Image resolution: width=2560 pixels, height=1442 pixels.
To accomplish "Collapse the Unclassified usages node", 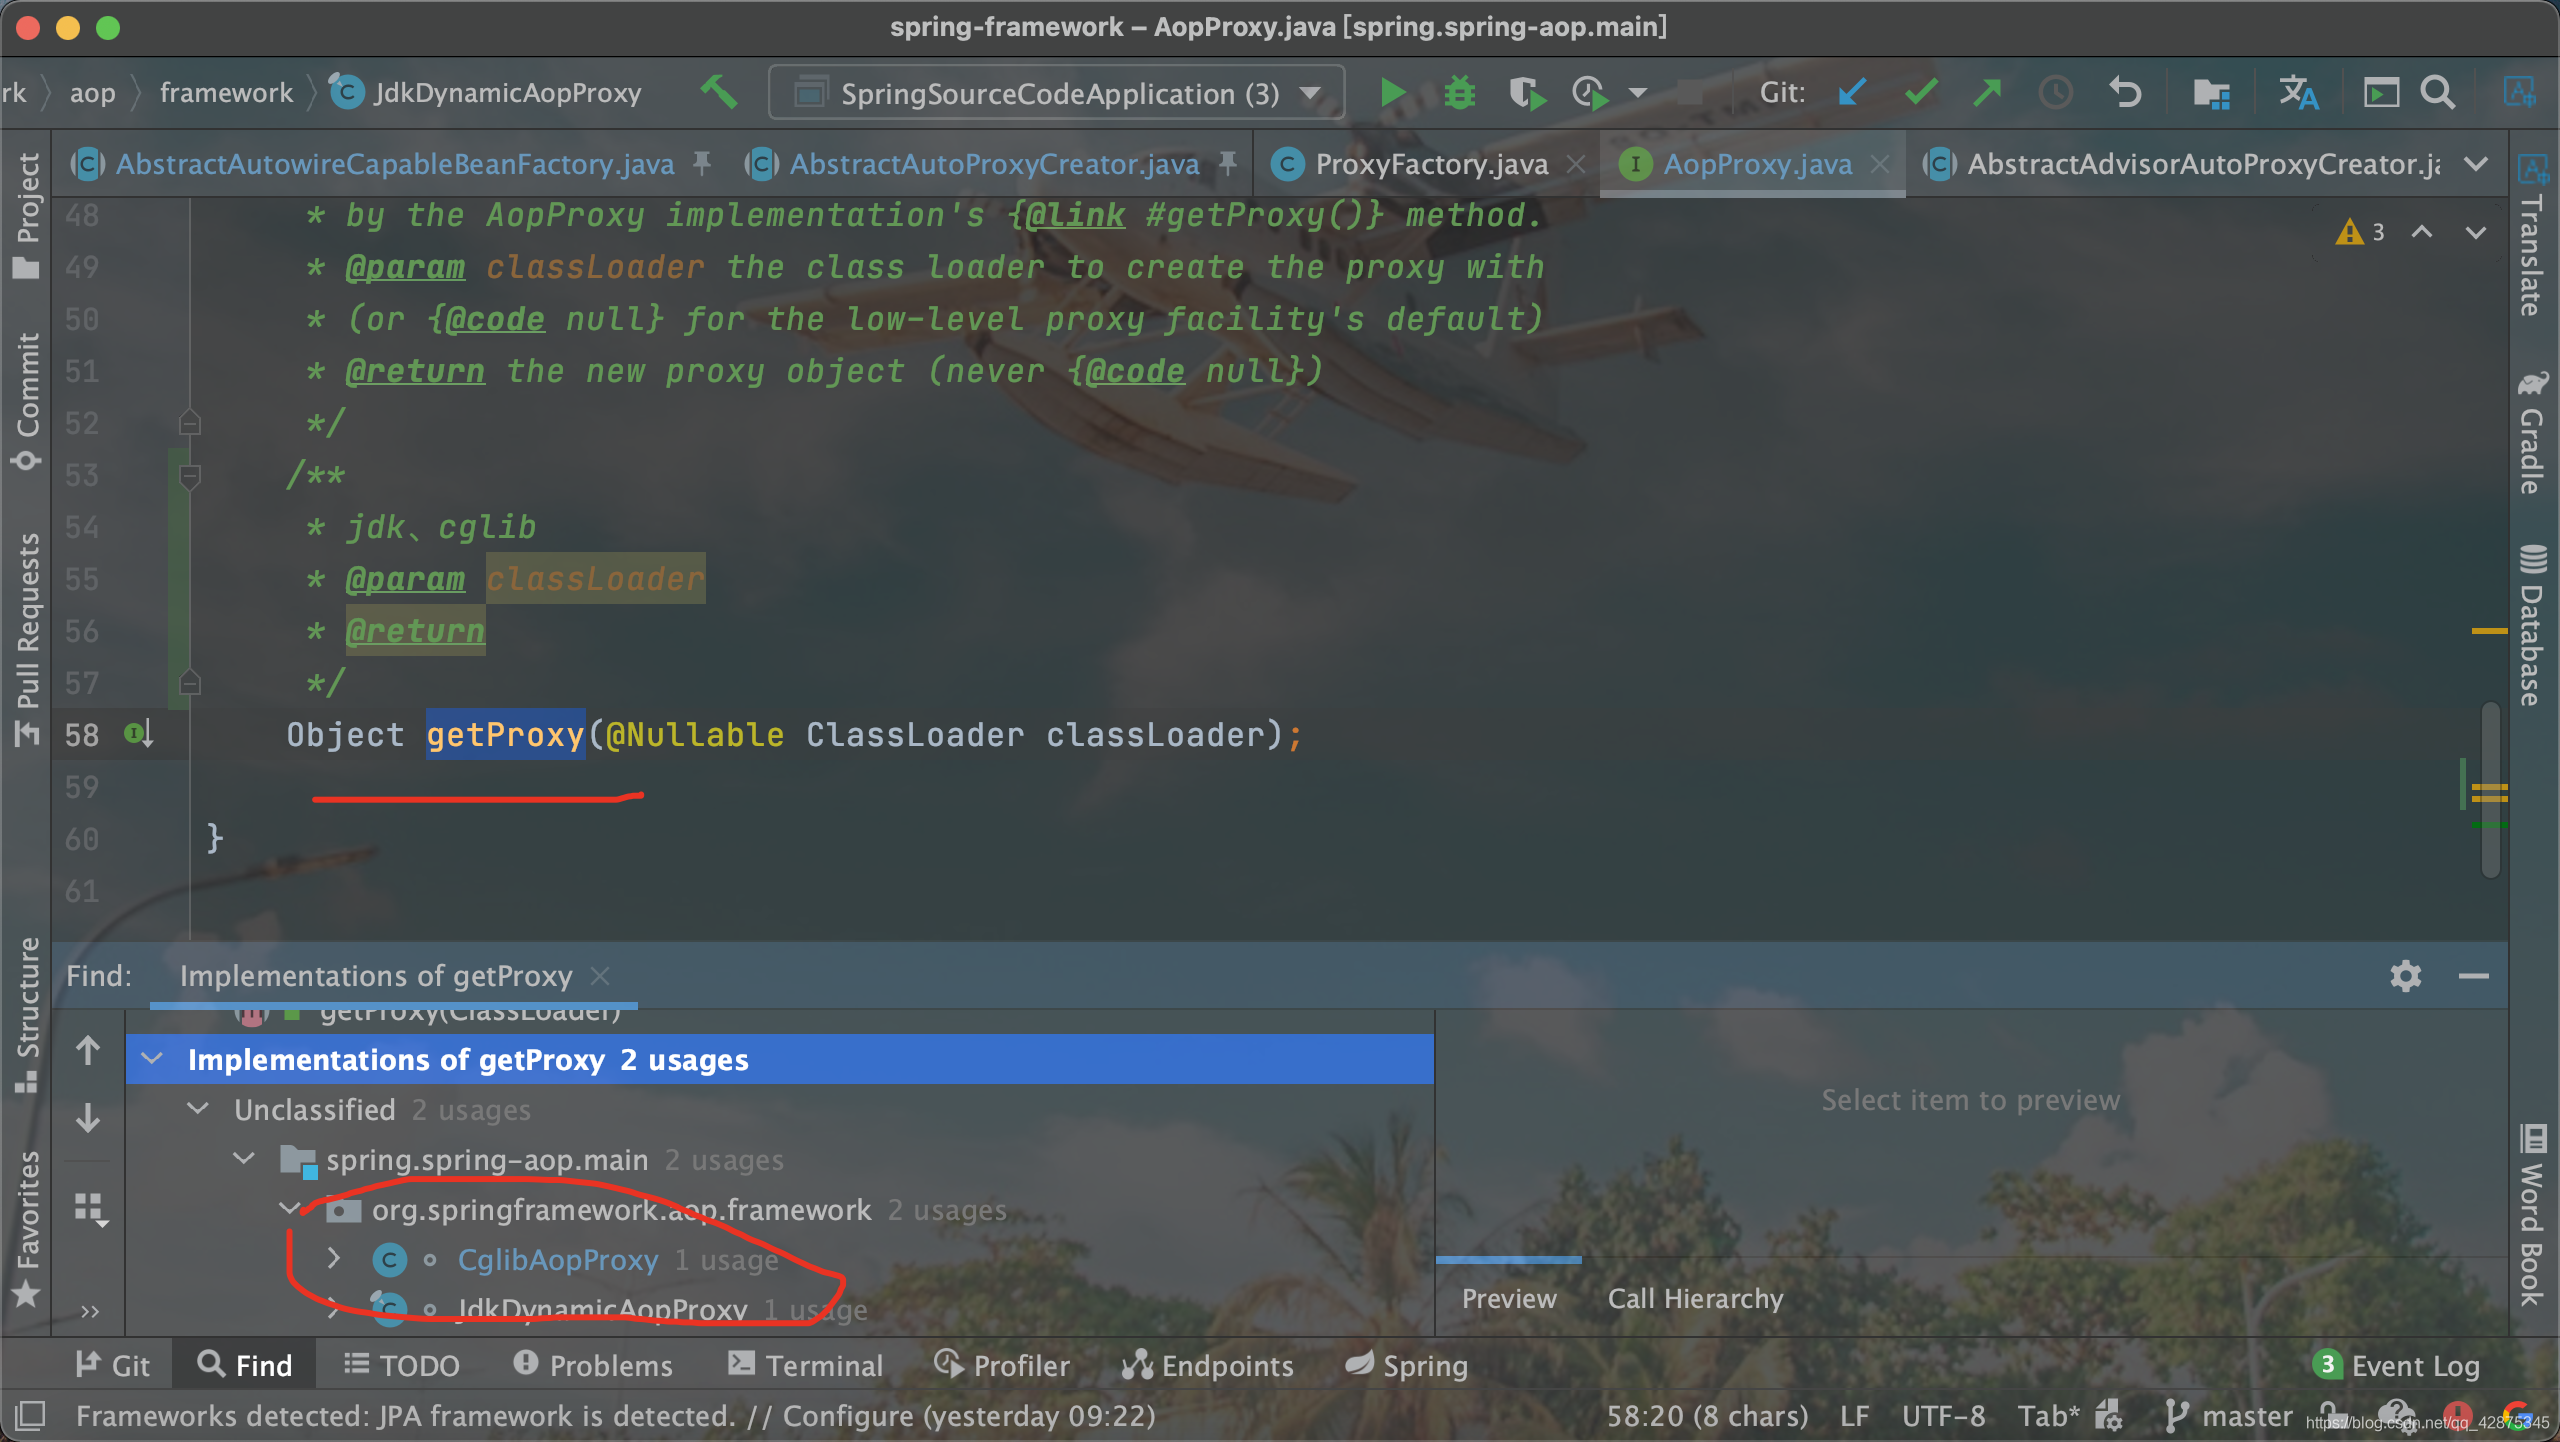I will [198, 1109].
